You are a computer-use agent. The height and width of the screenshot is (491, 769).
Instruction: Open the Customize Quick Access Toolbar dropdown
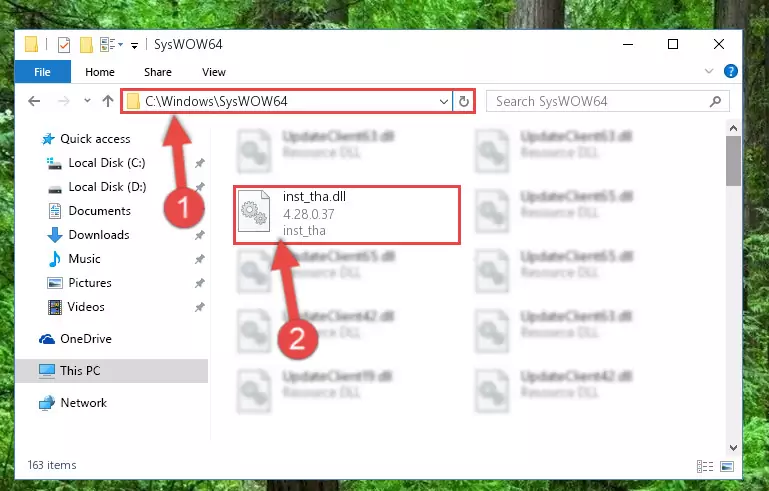pos(134,46)
